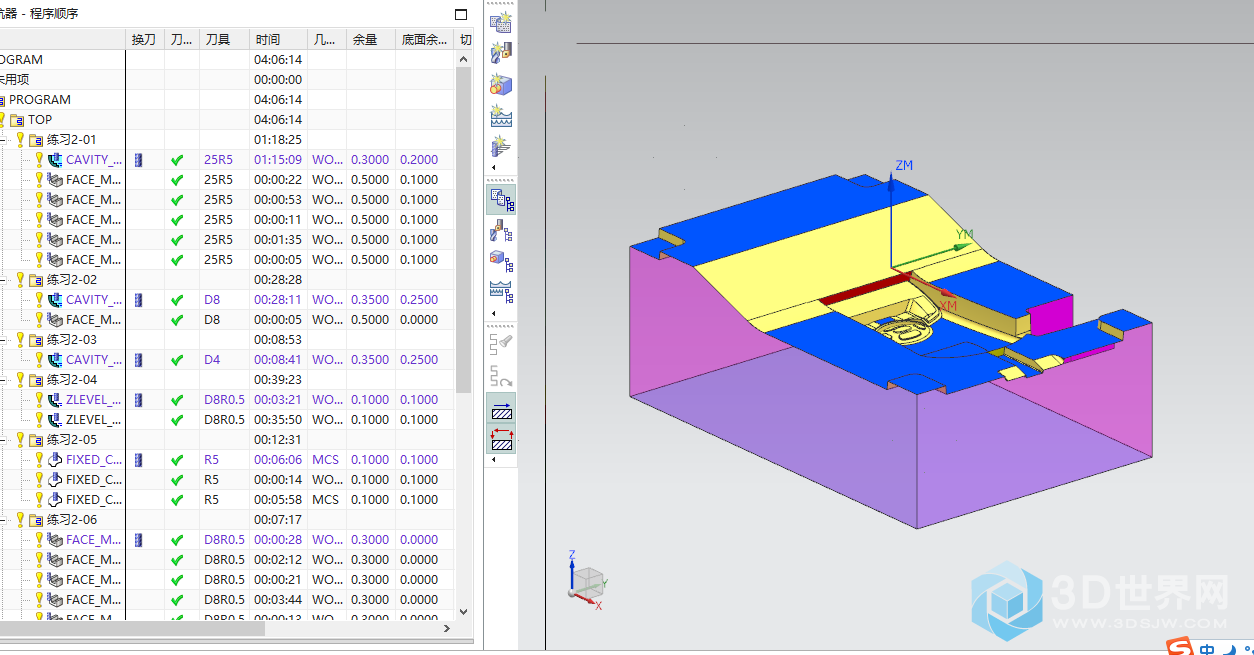Click the folder icon of 练习2-05
1254x655 pixels.
coord(36,439)
